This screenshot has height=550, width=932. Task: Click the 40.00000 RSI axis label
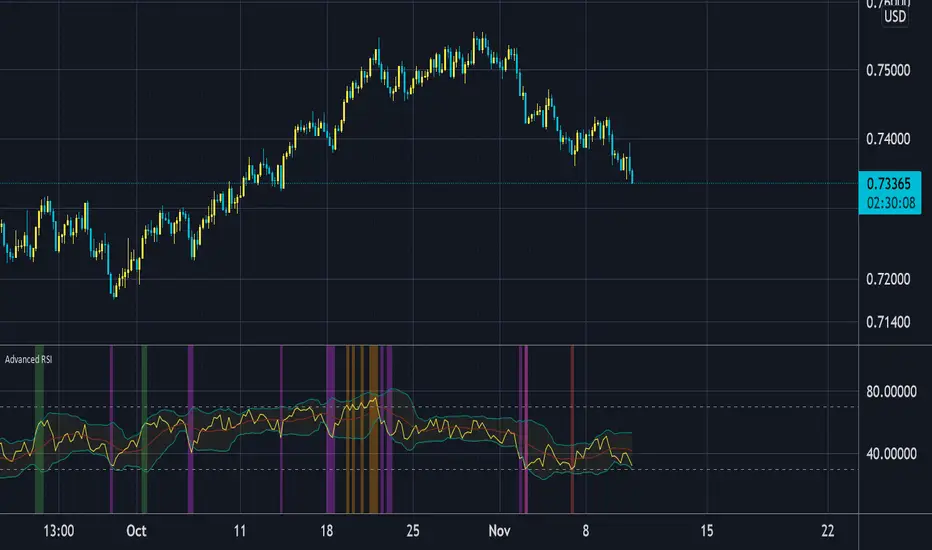891,454
